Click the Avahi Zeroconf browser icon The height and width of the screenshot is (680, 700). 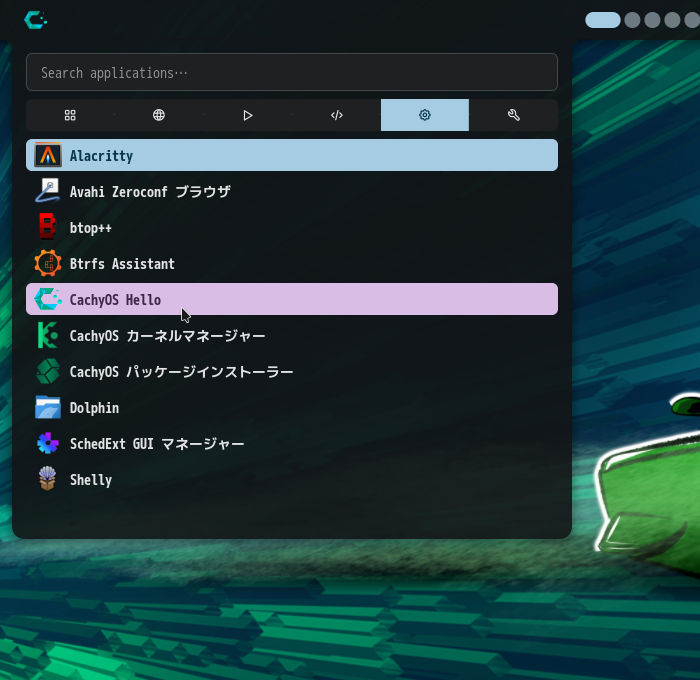(x=48, y=191)
